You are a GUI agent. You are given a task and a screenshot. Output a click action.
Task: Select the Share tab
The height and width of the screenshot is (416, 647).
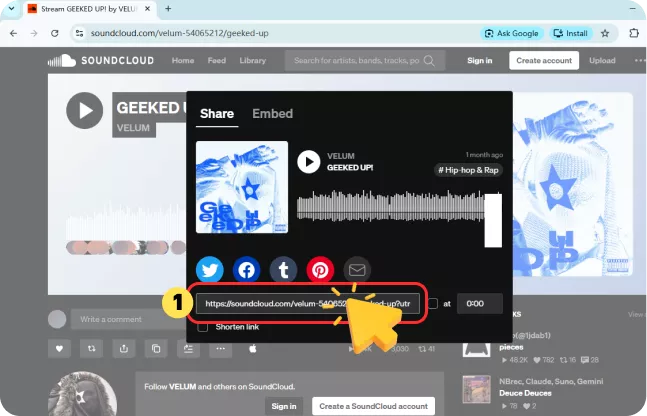[217, 113]
